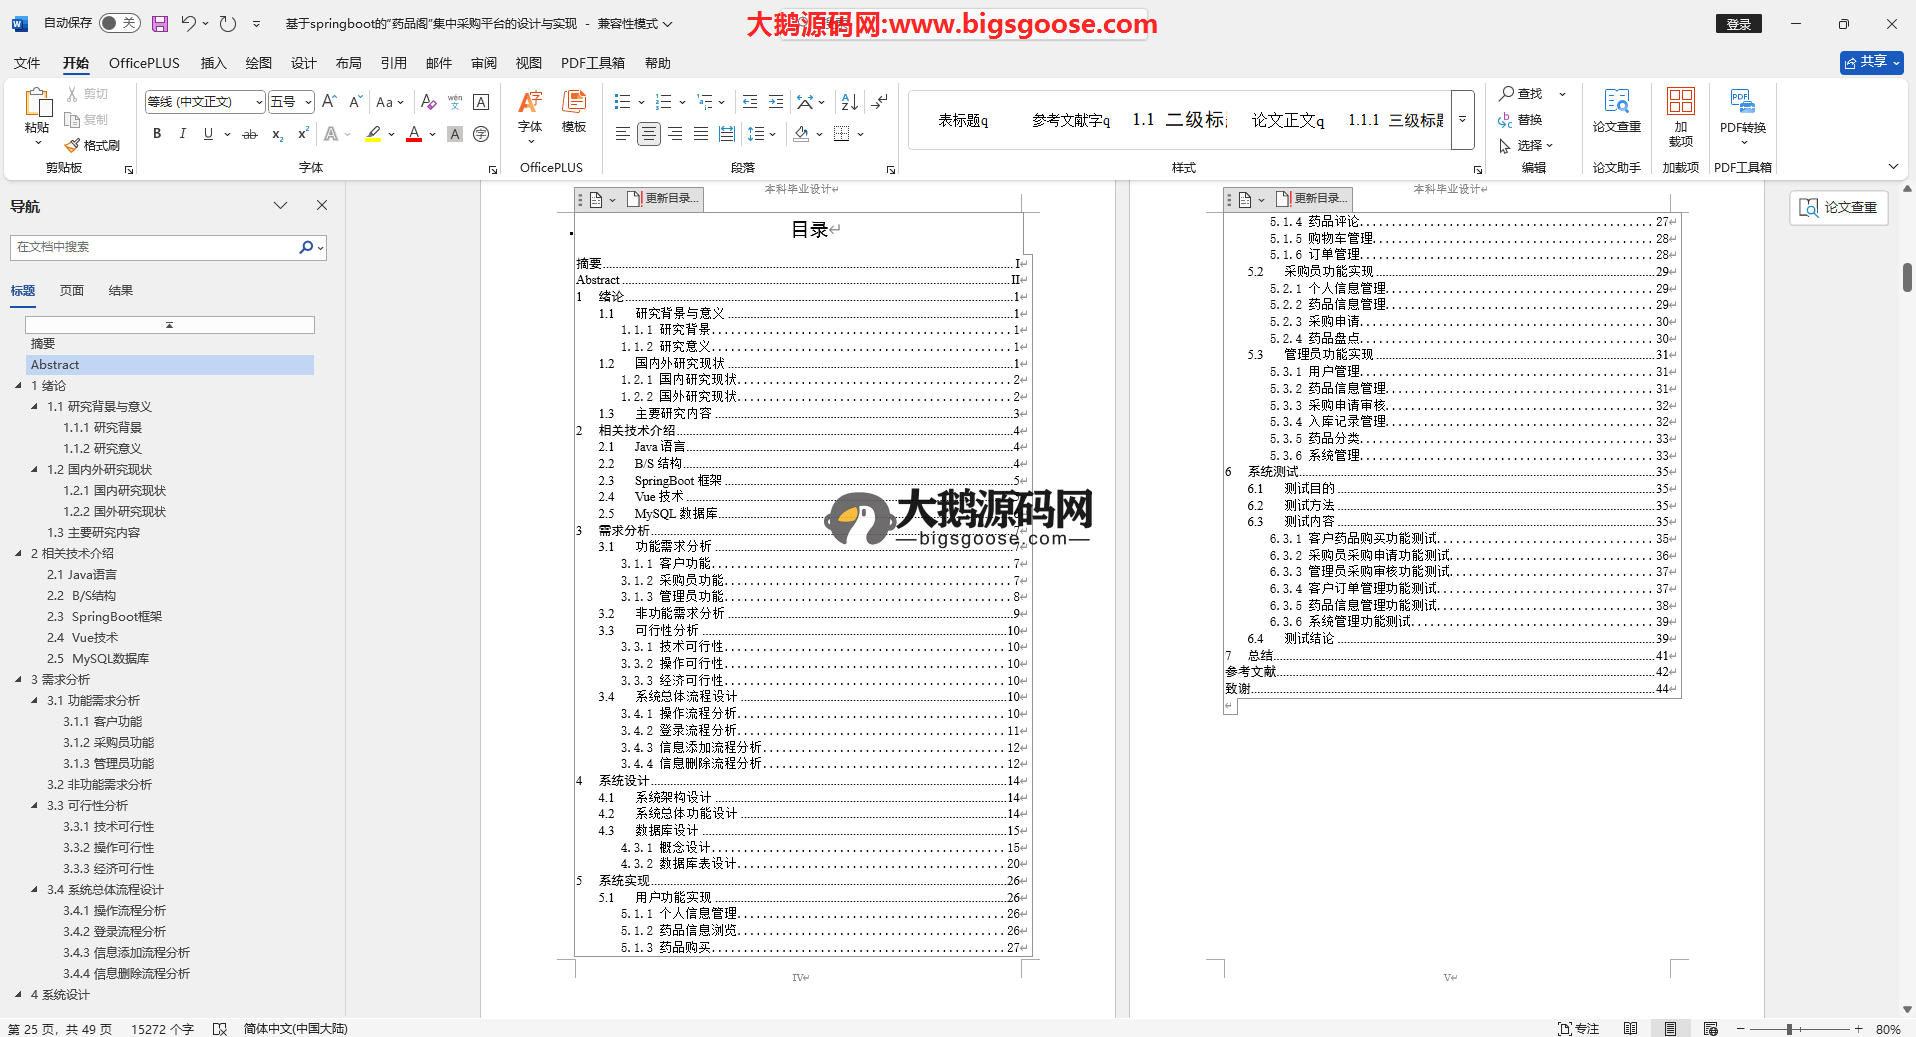Open the OfficePLUS 模板 templates
Image resolution: width=1916 pixels, height=1037 pixels.
pos(573,110)
